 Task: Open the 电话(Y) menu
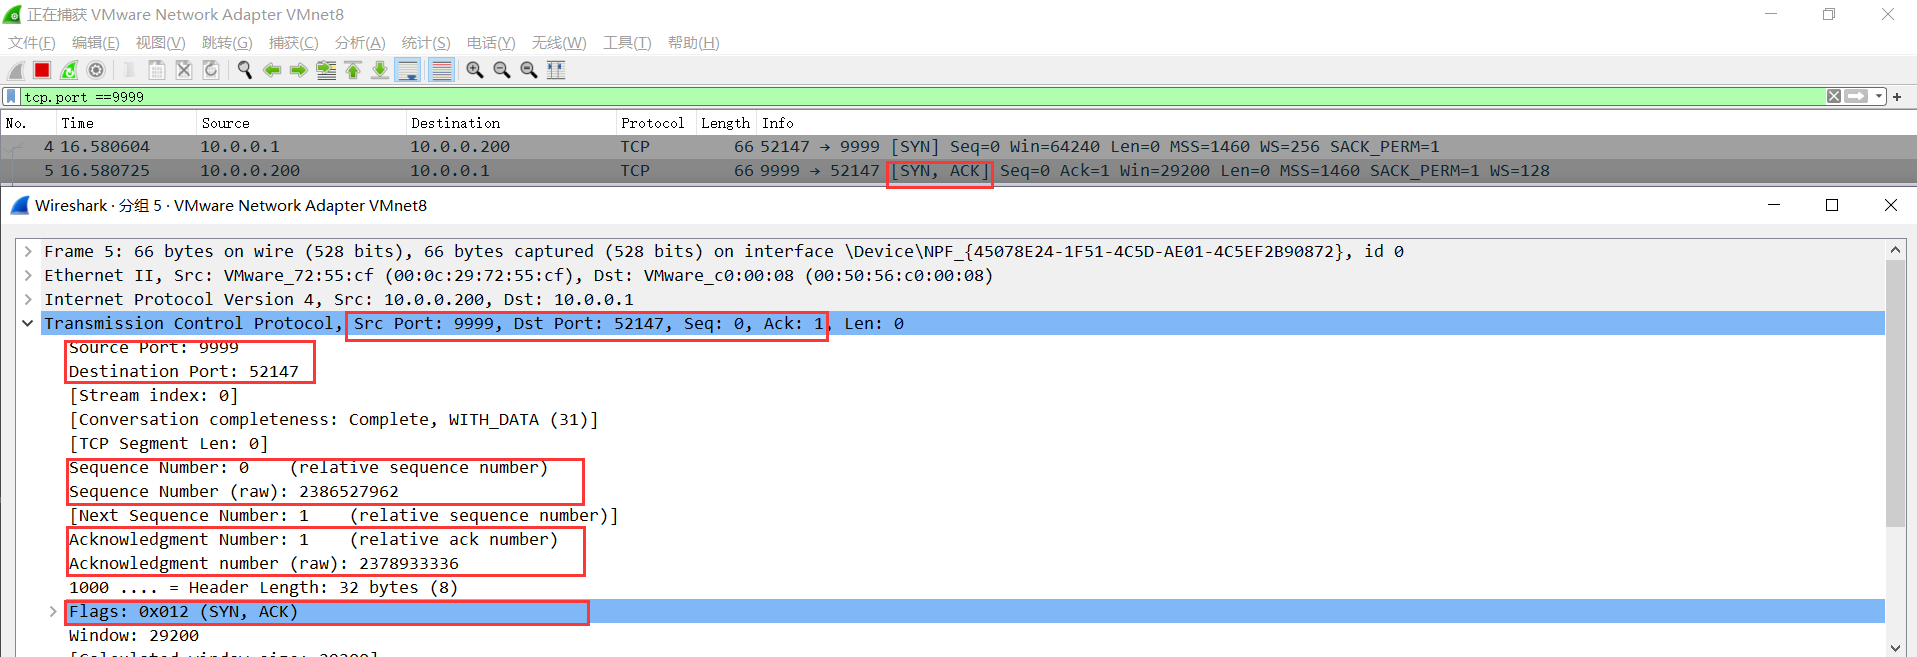[x=491, y=43]
